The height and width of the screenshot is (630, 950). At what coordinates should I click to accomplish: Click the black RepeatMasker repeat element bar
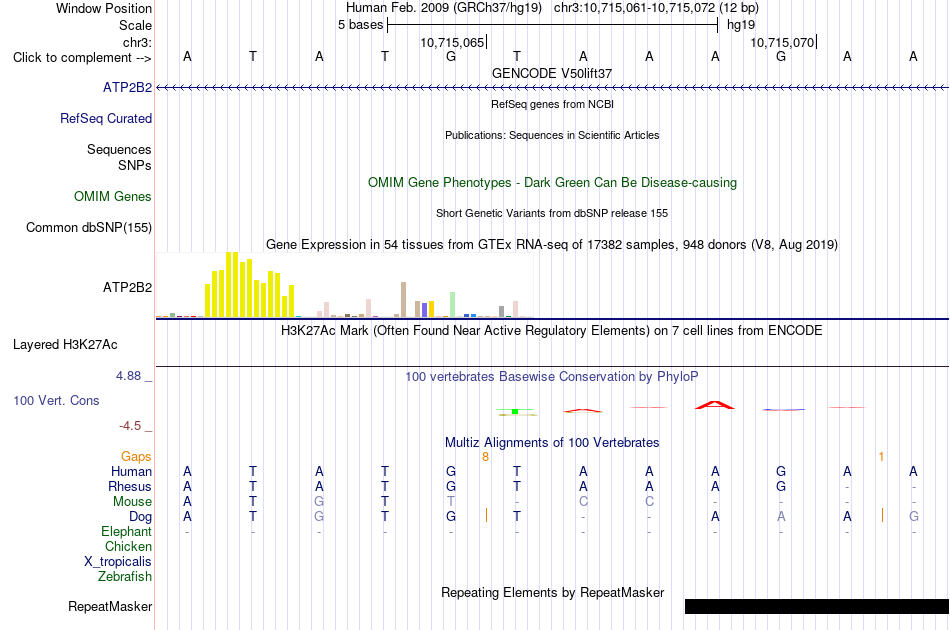(817, 606)
